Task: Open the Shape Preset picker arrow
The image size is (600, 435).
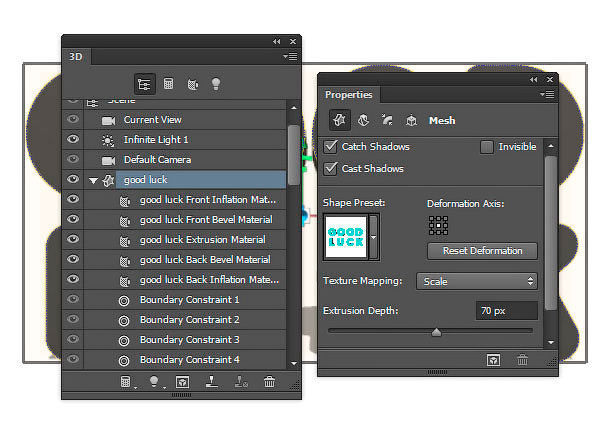Action: pyautogui.click(x=373, y=237)
